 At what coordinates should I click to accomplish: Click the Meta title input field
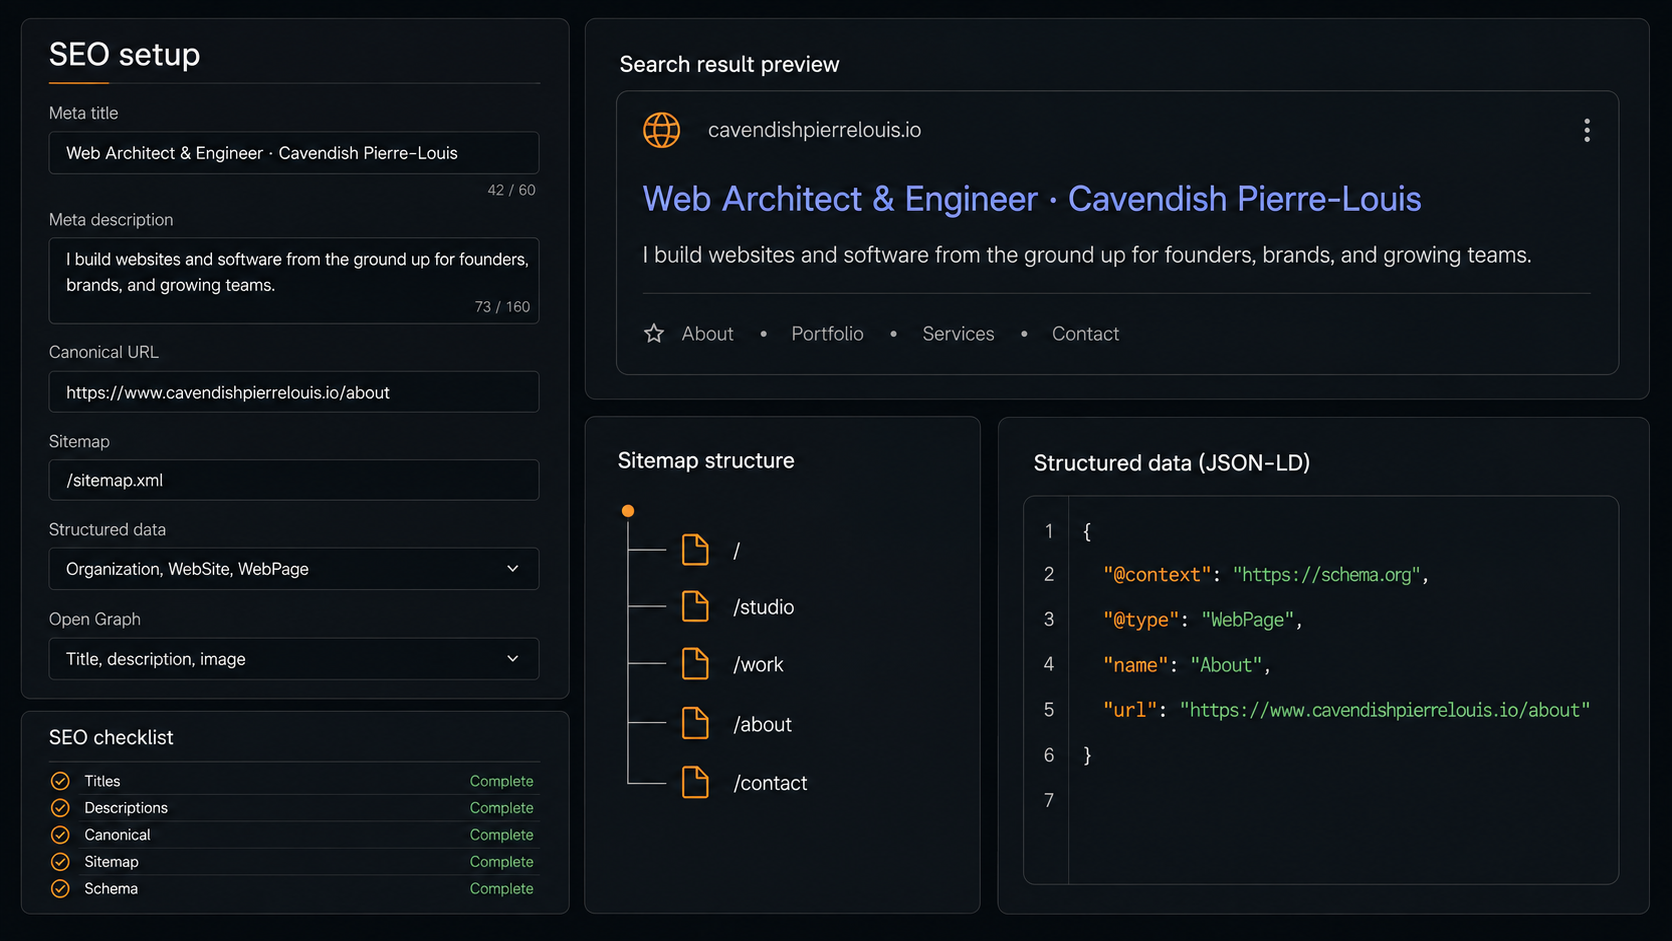click(x=294, y=153)
